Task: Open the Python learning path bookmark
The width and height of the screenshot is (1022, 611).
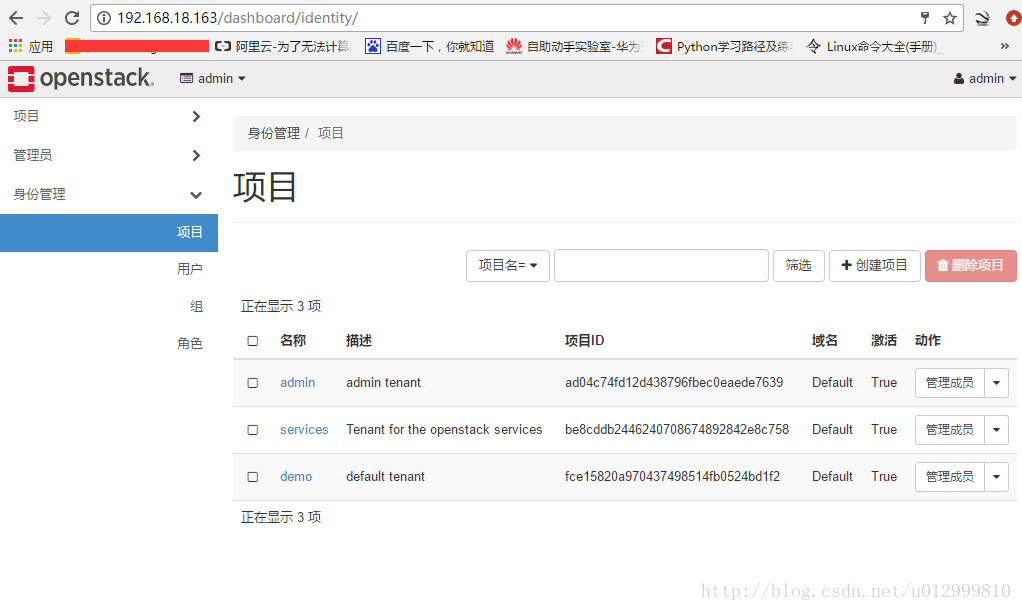Action: point(724,46)
